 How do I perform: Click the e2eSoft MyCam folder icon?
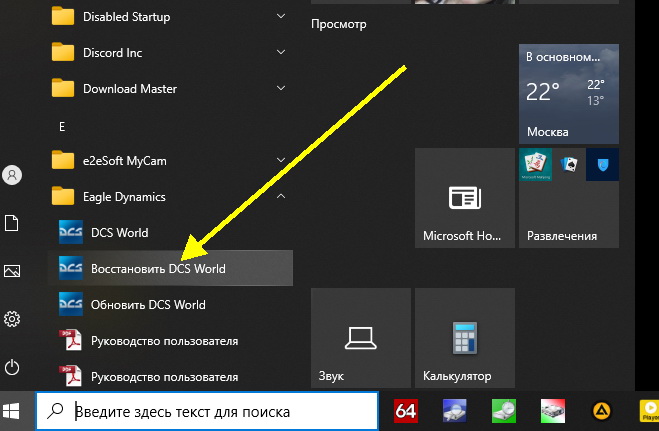coord(63,160)
